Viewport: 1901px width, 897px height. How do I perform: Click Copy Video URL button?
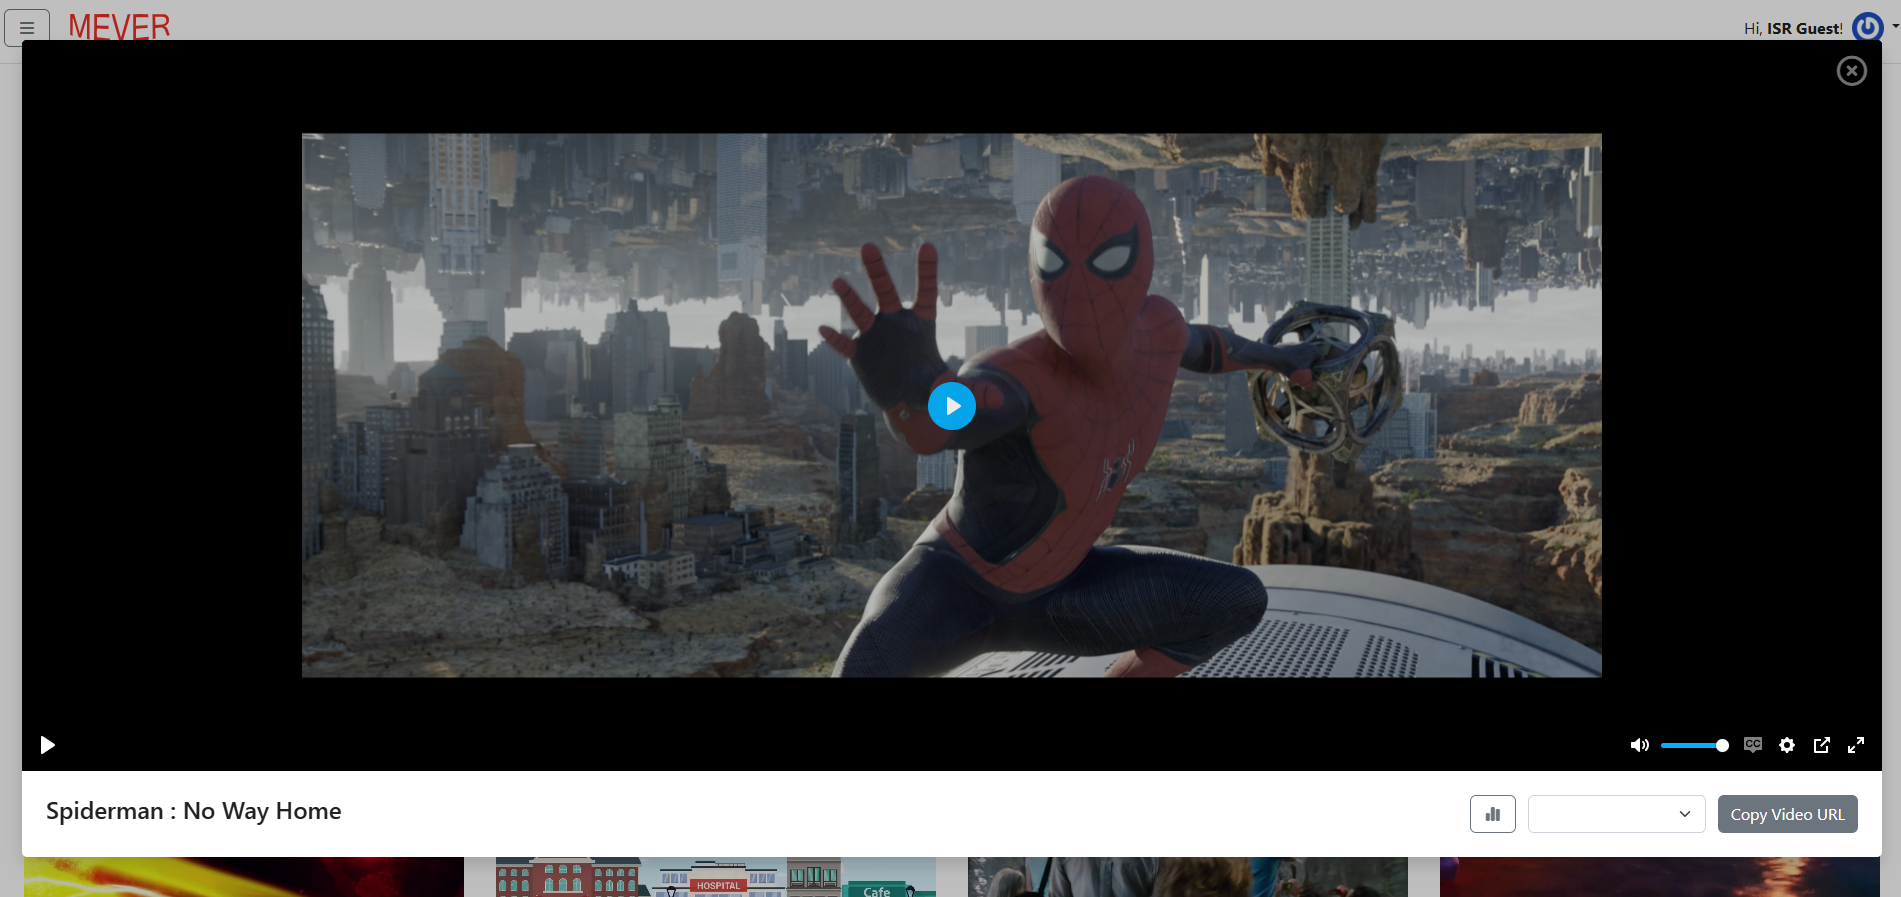tap(1788, 814)
